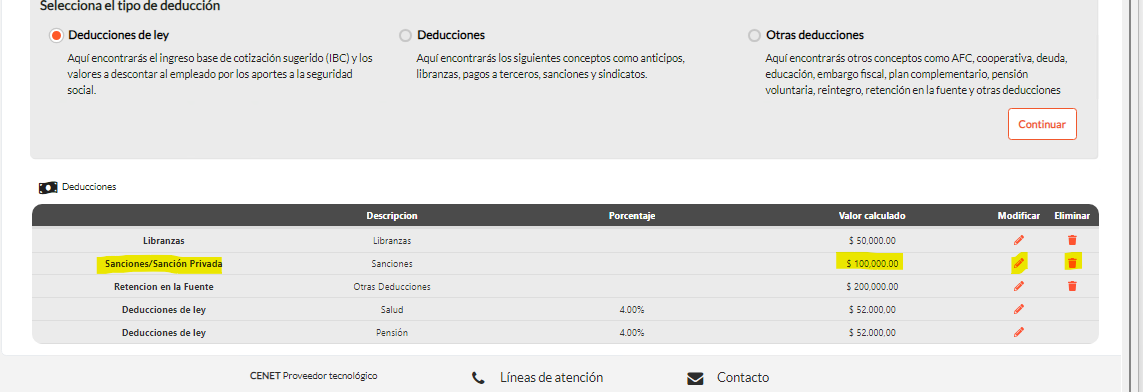Click the Descripcion column header
Image resolution: width=1143 pixels, height=392 pixels.
tap(392, 216)
